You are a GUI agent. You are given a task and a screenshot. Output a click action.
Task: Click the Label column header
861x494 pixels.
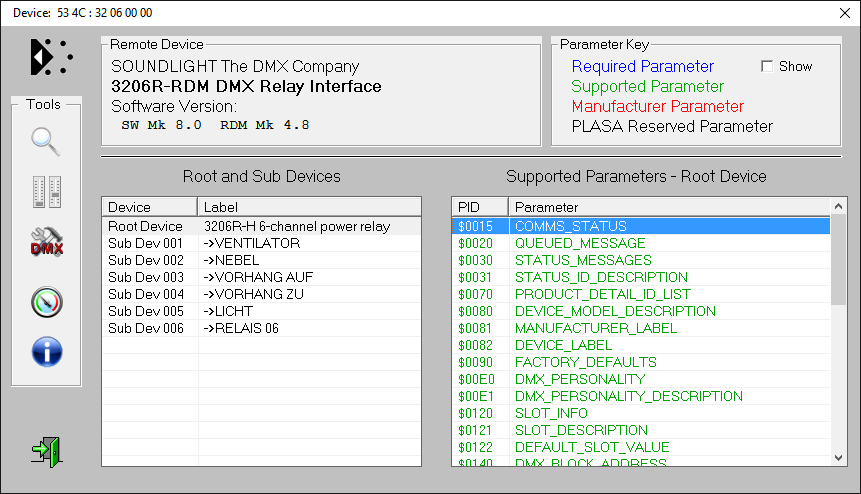pos(308,207)
